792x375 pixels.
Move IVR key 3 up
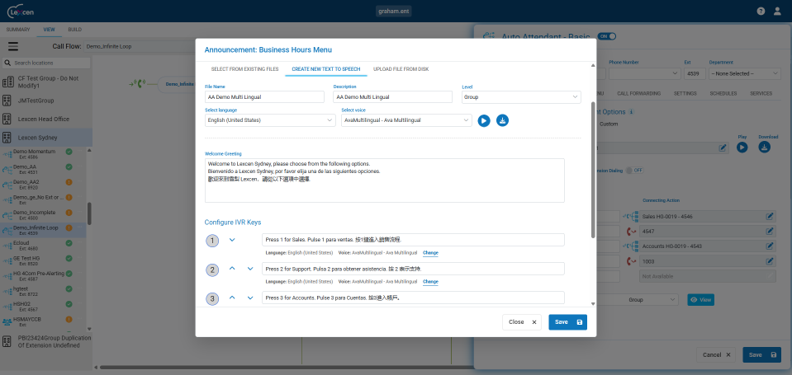tap(232, 298)
